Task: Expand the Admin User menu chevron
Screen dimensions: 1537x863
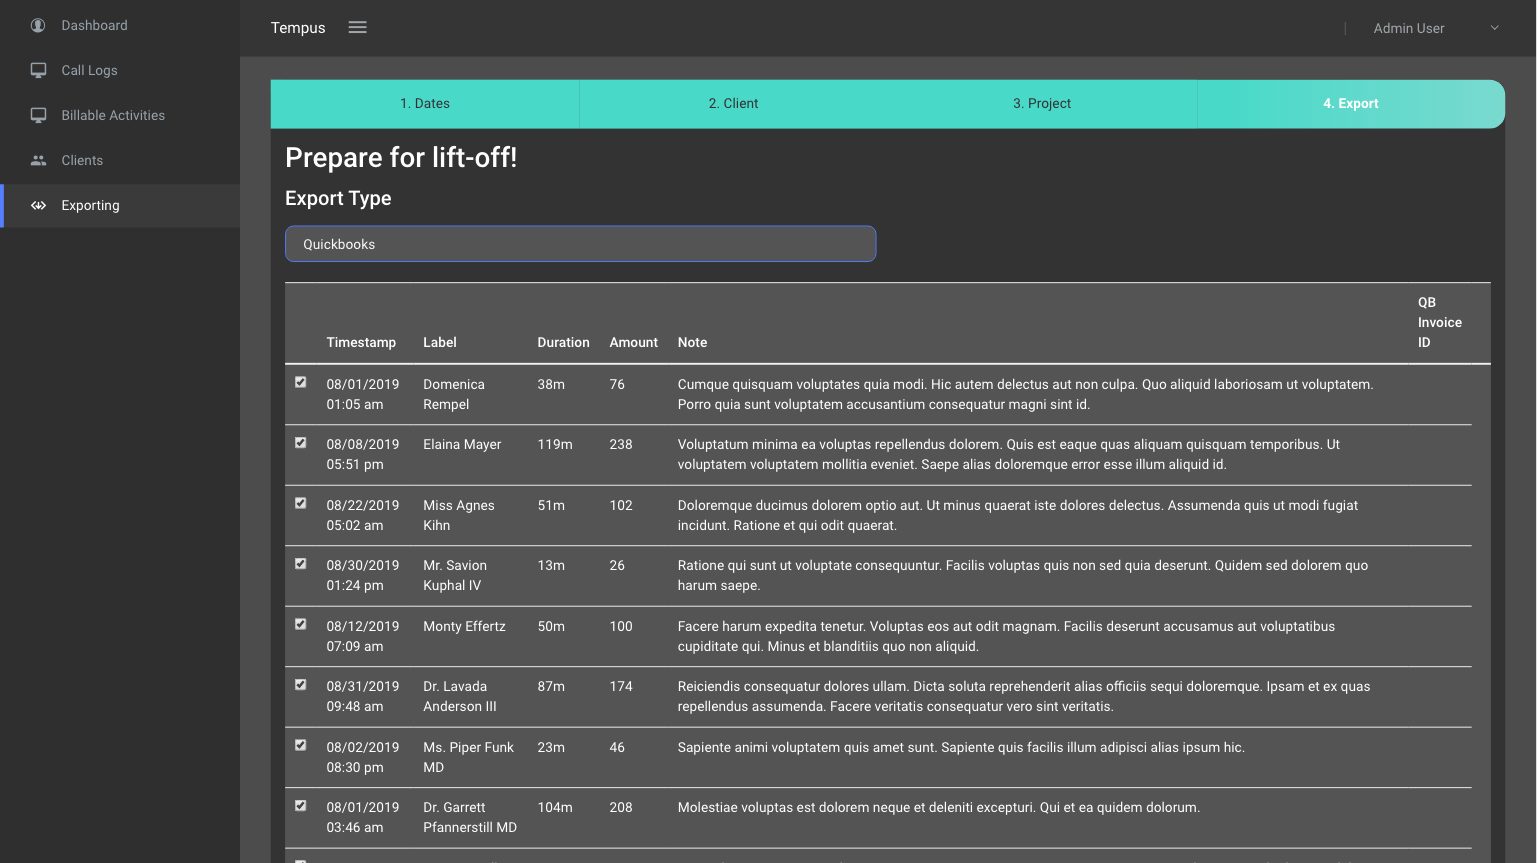Action: point(1494,28)
